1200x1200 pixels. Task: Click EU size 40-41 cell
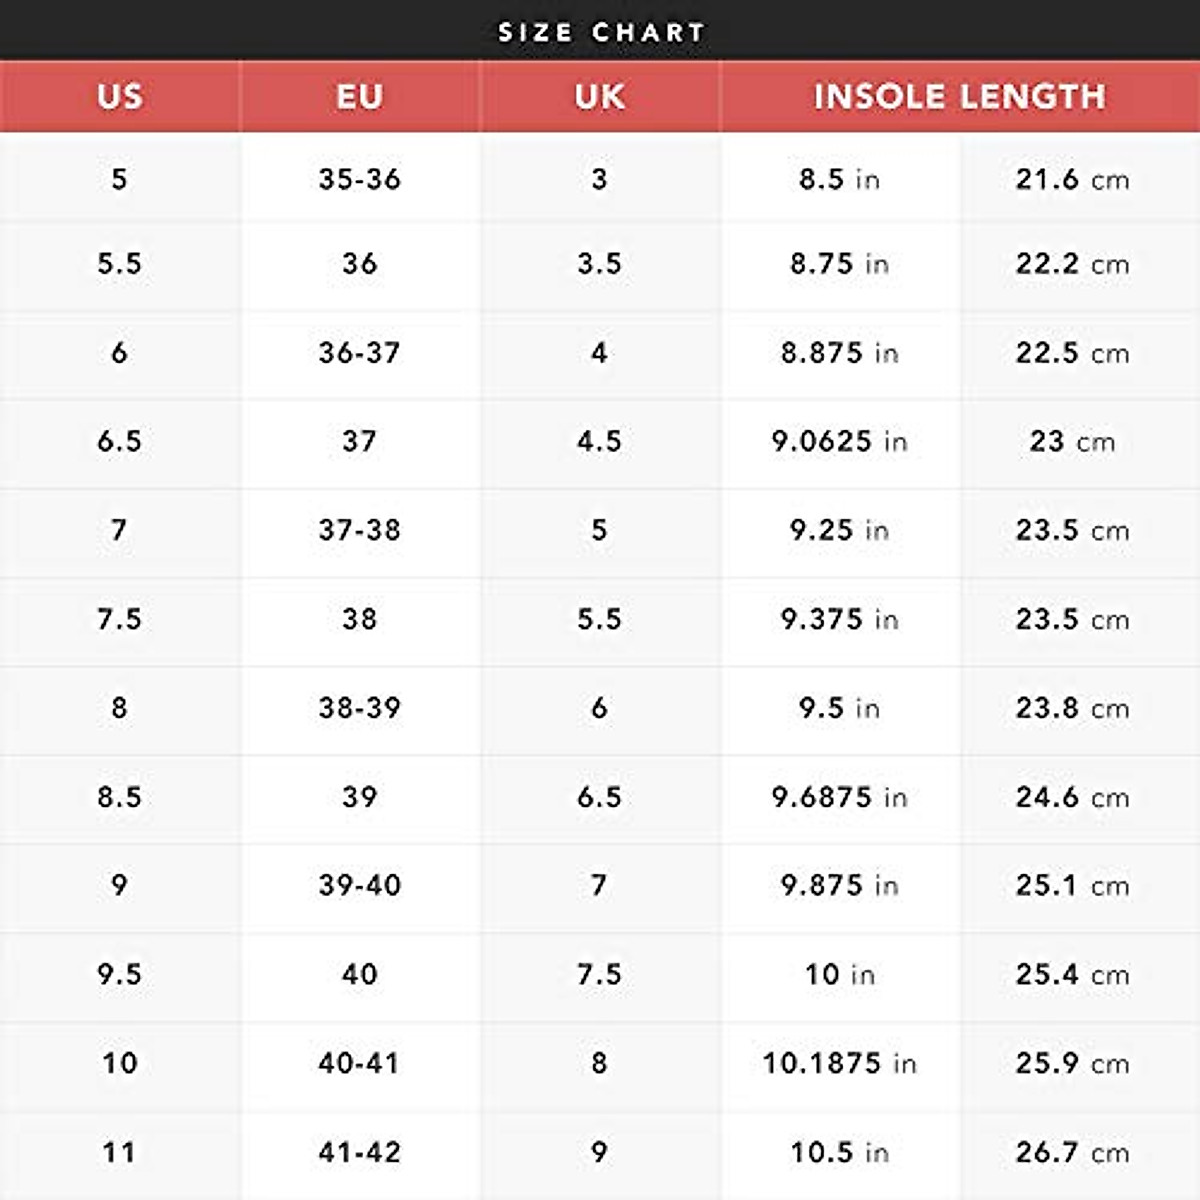(x=359, y=1063)
